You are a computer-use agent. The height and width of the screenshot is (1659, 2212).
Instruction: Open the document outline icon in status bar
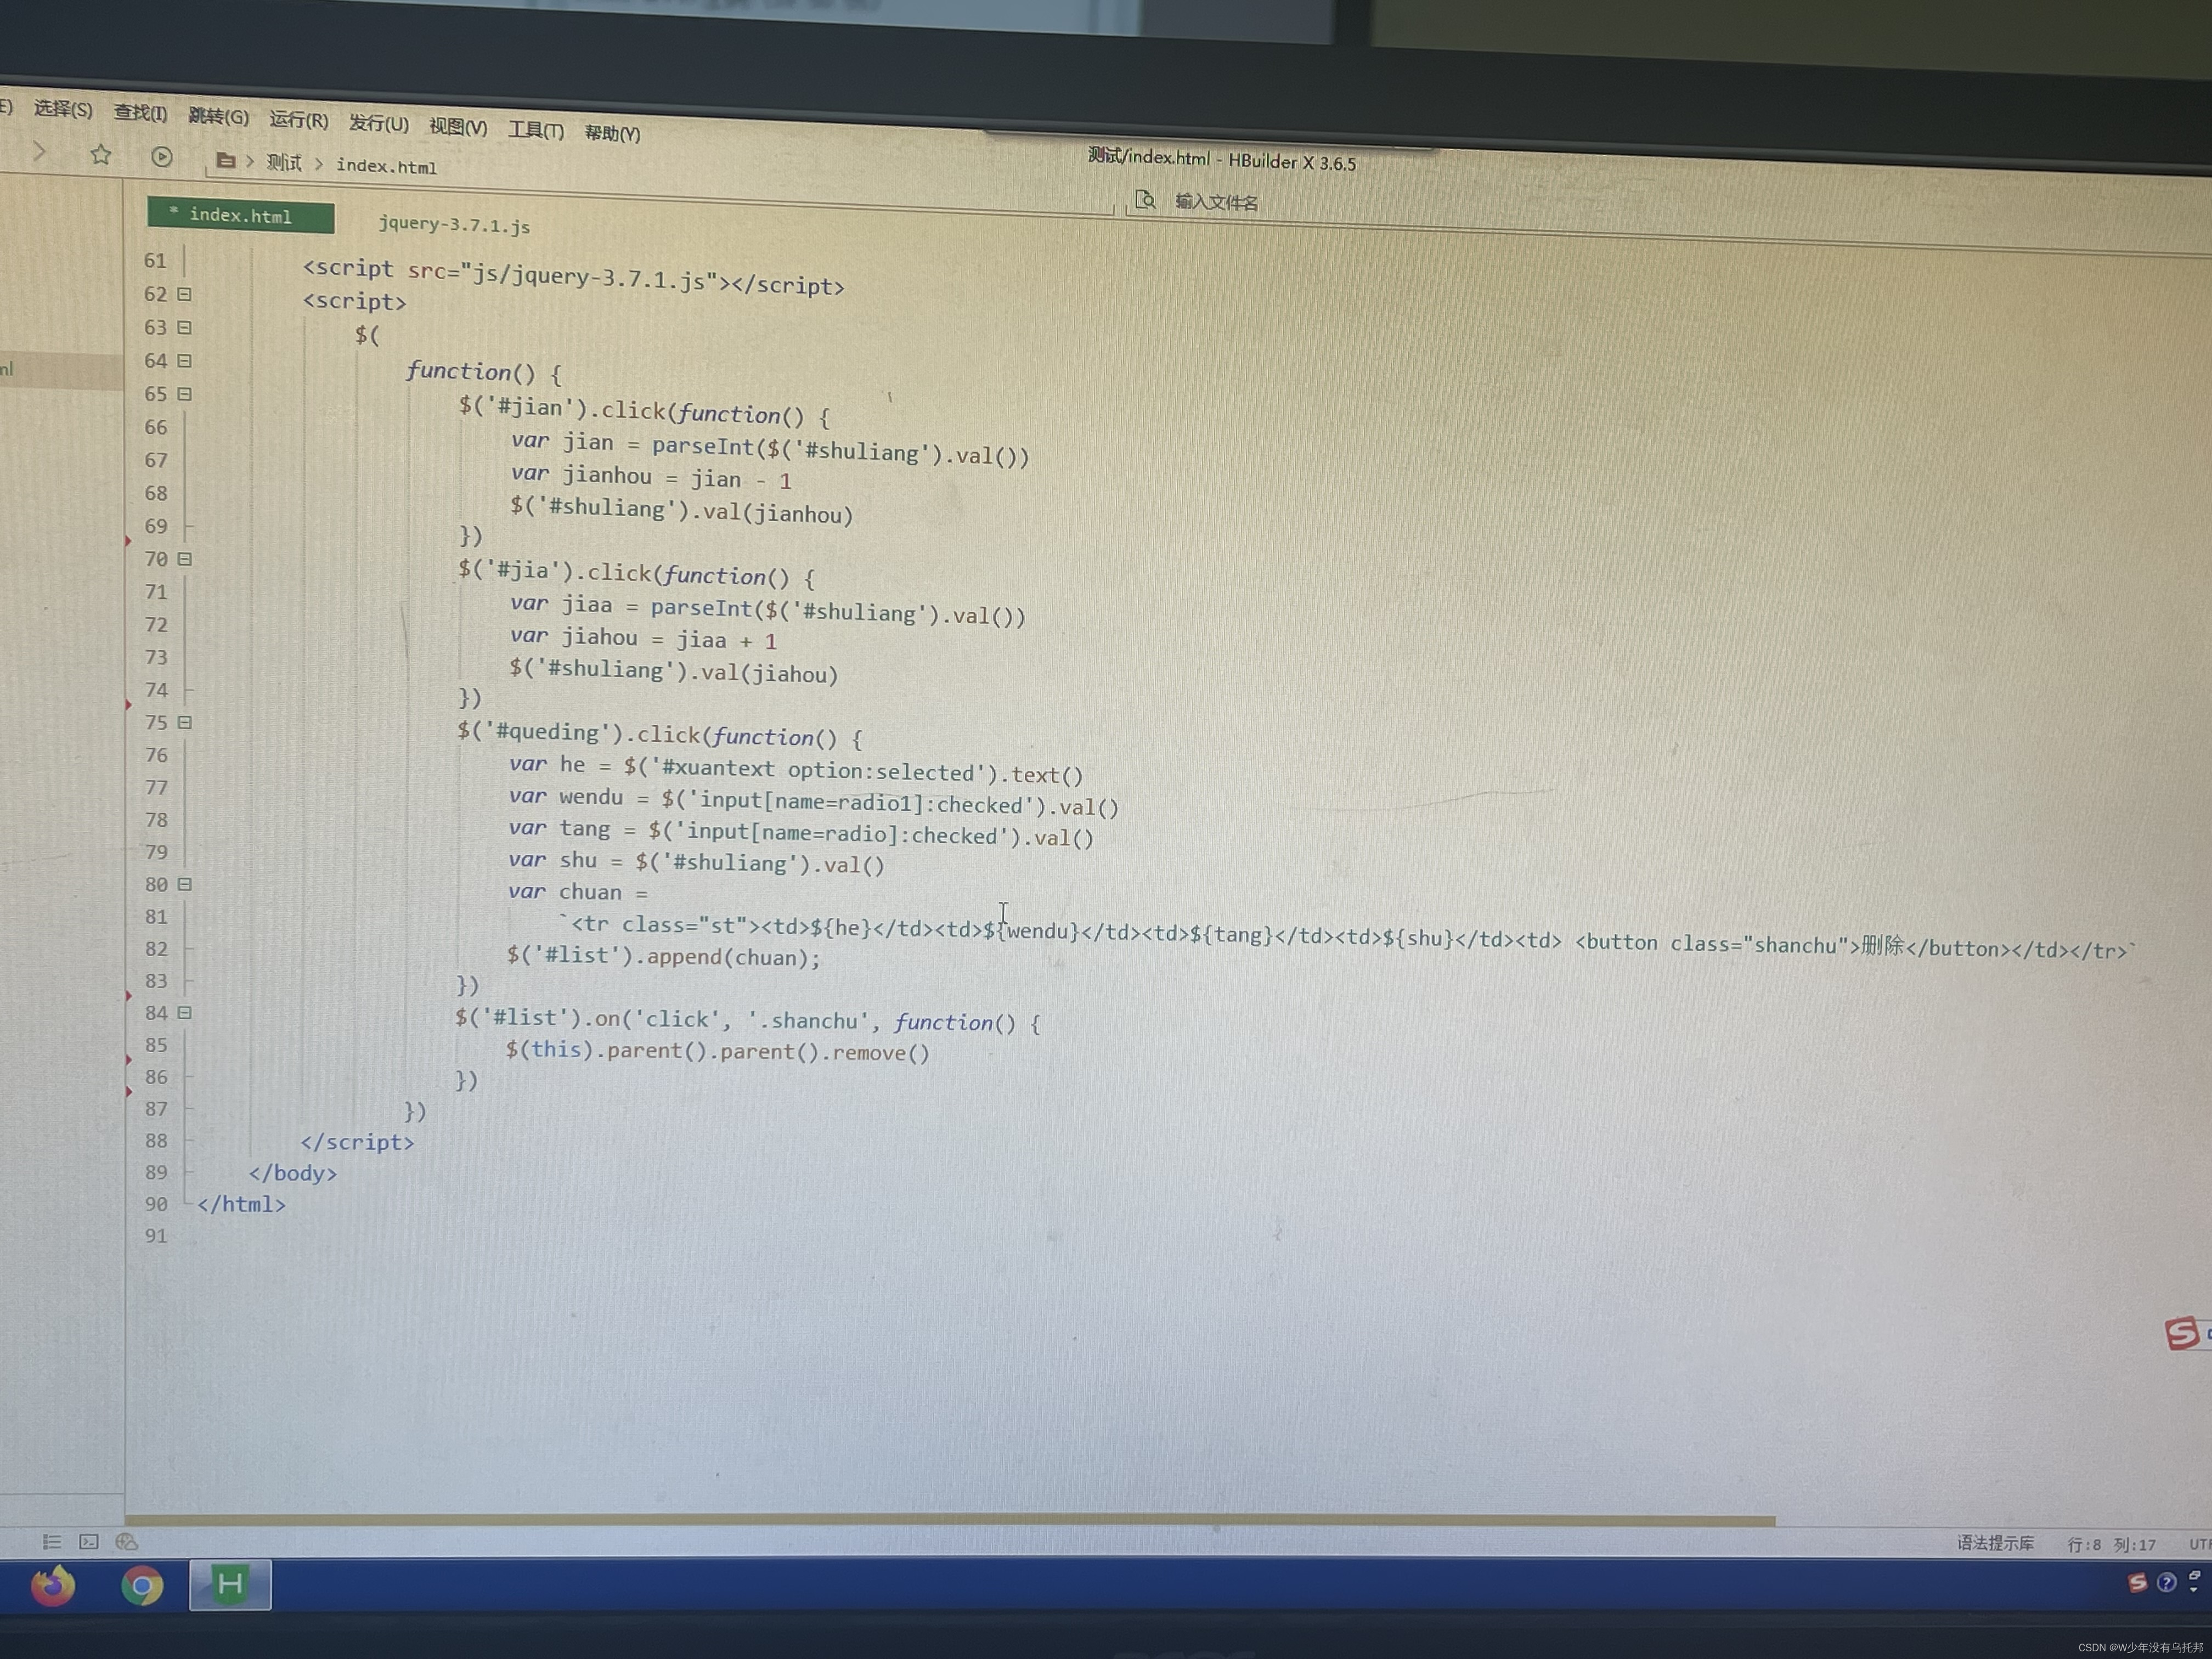coord(51,1541)
